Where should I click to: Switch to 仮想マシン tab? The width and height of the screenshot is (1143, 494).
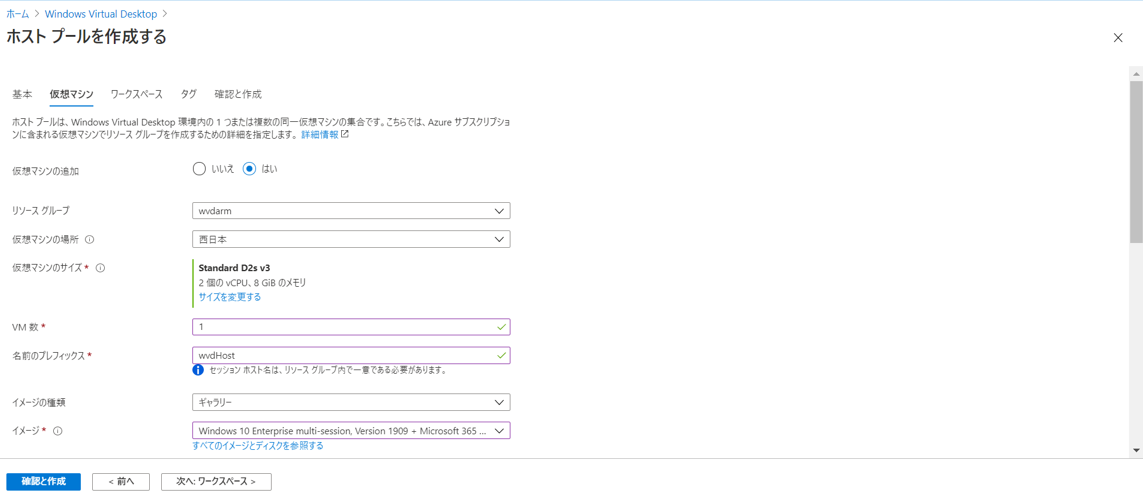click(71, 94)
